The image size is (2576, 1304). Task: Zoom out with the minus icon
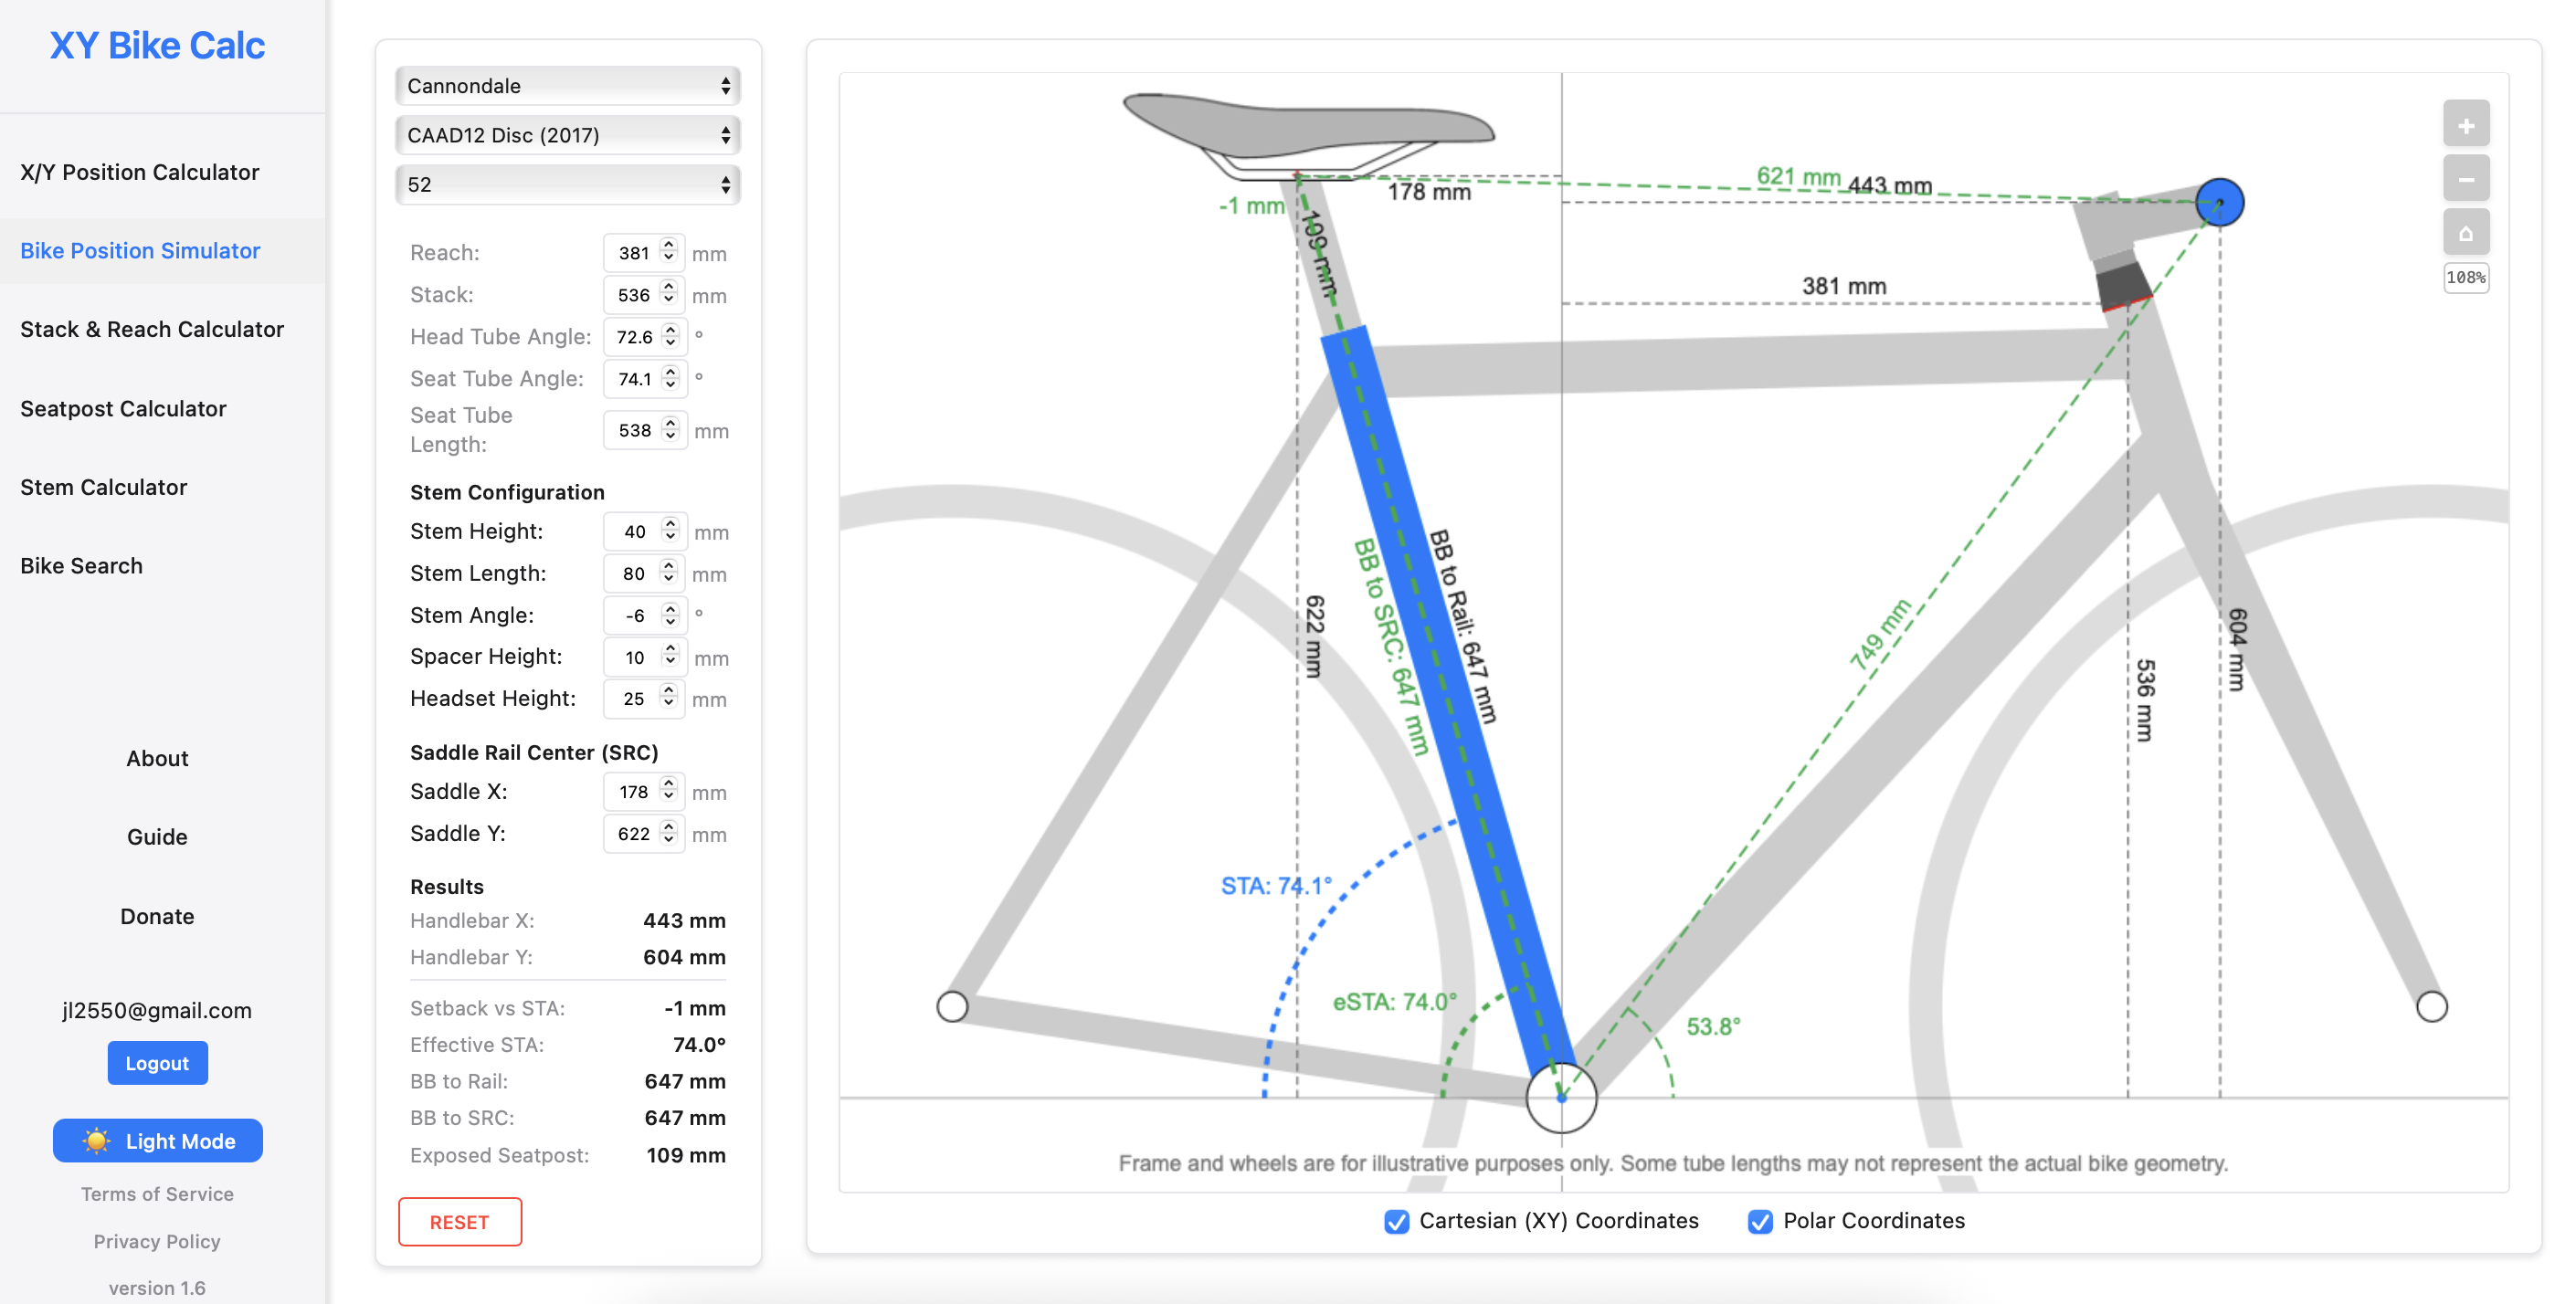(2465, 180)
